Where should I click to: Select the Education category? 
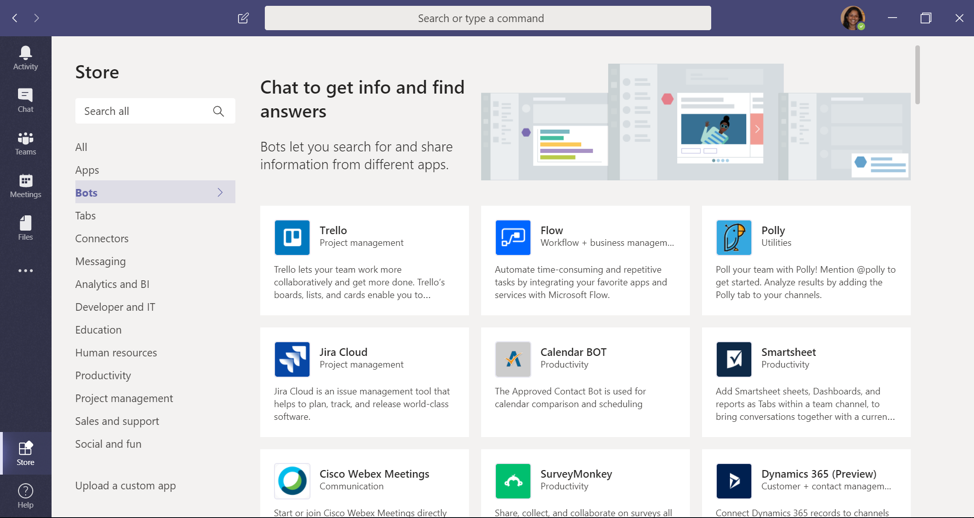tap(98, 330)
